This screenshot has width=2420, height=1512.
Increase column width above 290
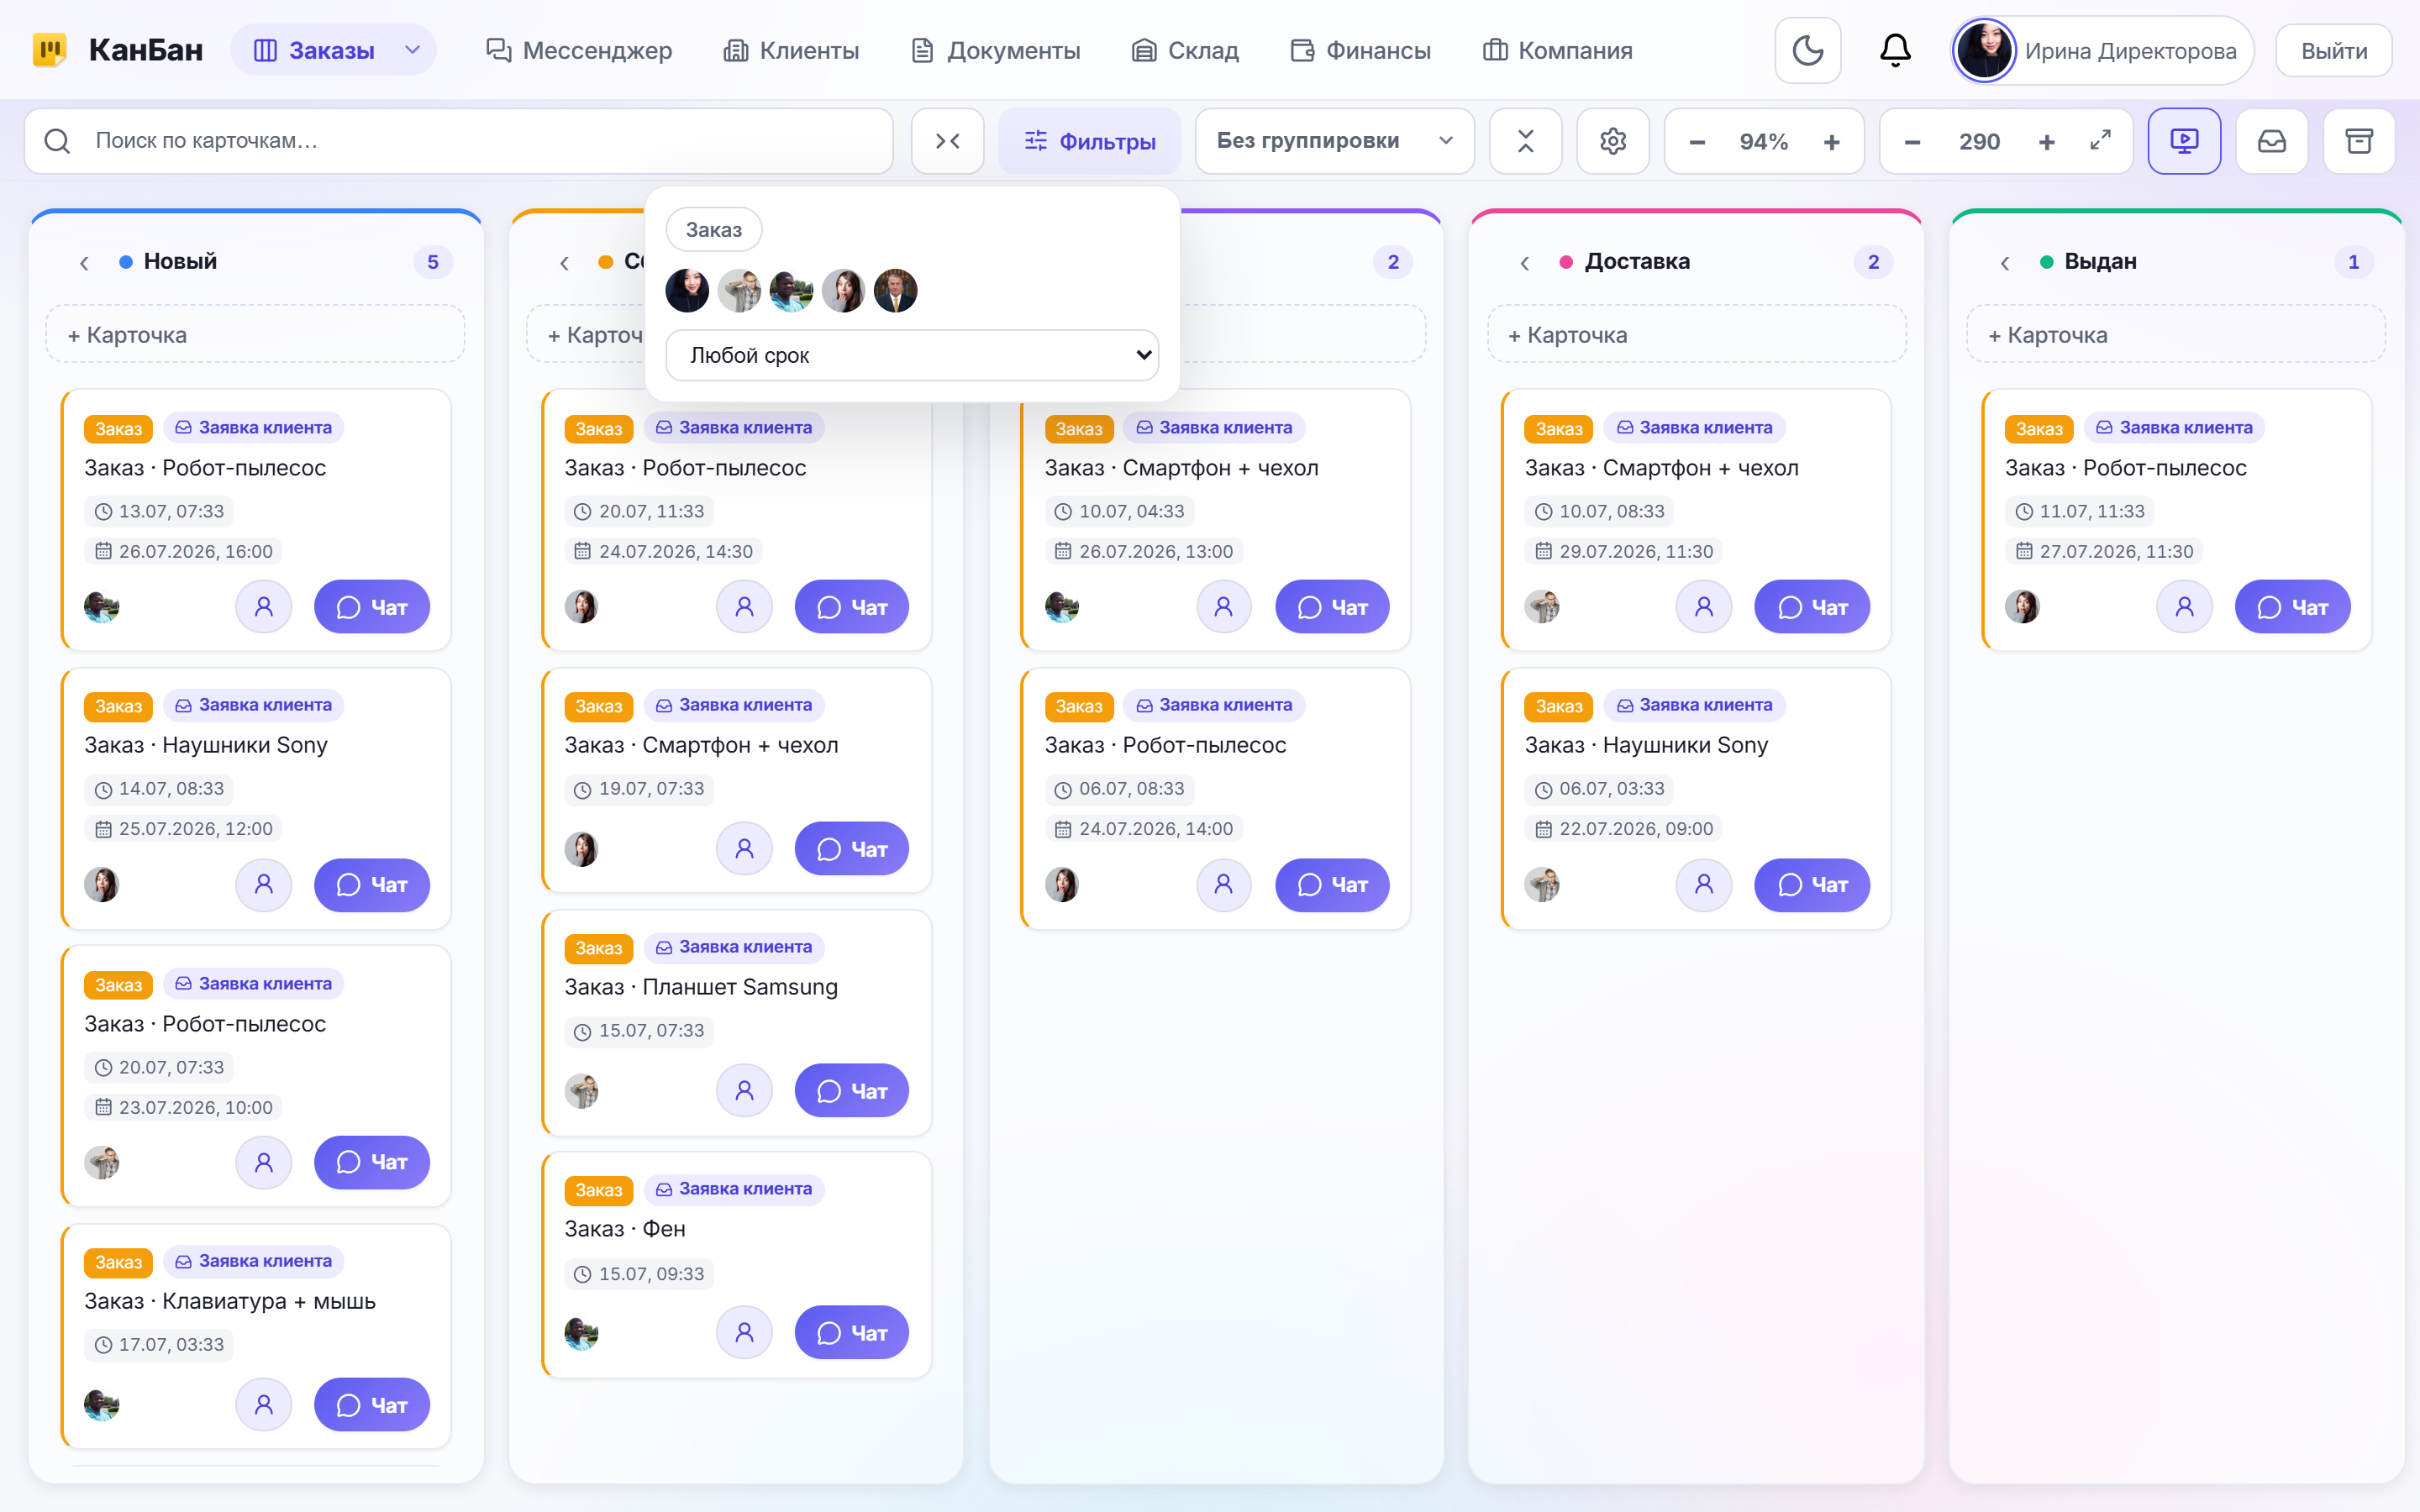click(x=2046, y=142)
